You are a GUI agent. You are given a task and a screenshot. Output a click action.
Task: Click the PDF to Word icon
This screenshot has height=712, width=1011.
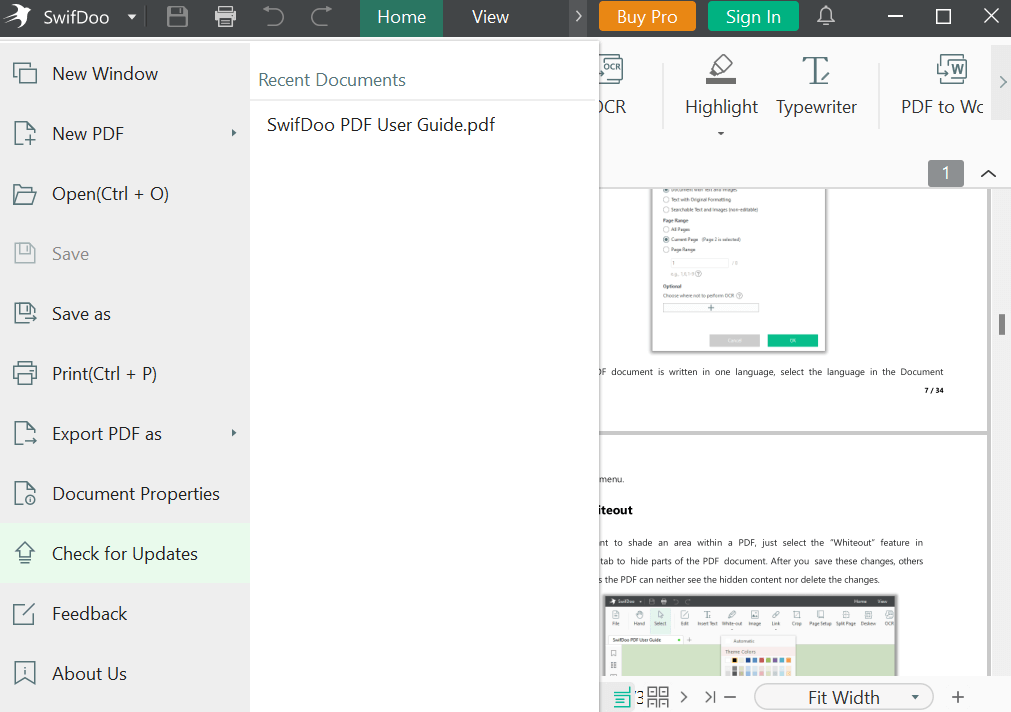tap(952, 69)
